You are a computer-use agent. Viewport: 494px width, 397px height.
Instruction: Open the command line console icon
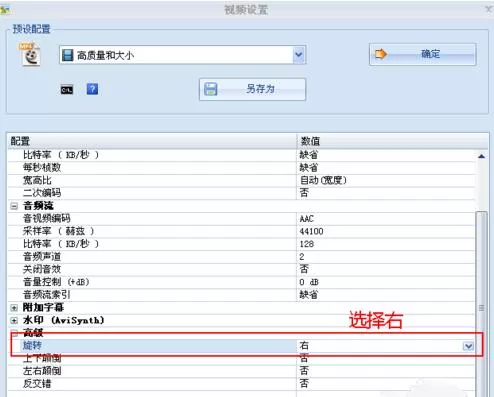(x=67, y=90)
